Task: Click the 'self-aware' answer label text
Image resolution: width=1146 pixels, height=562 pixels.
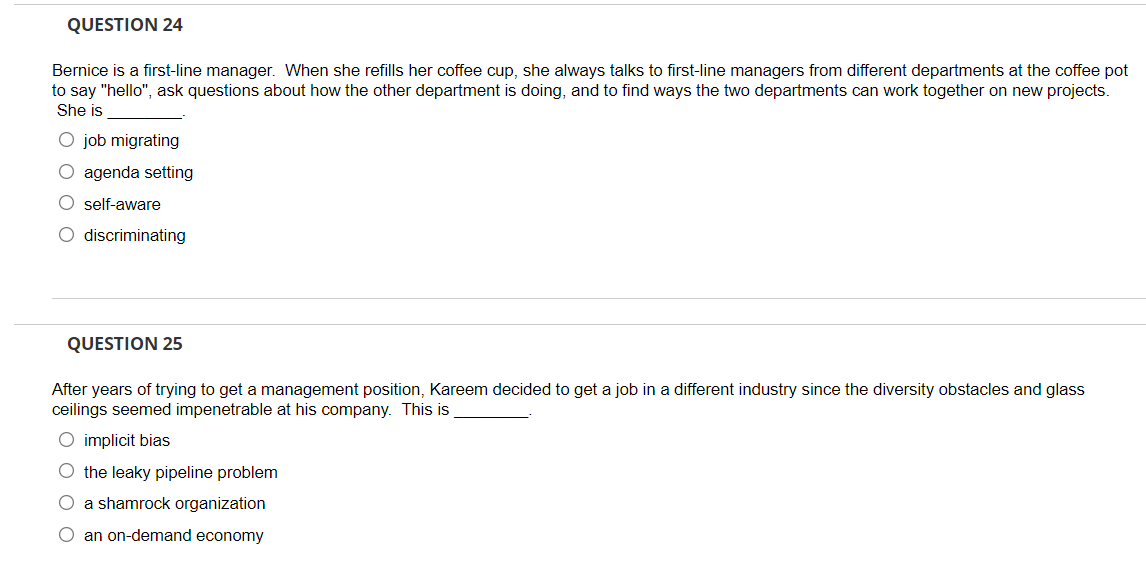Action: tap(122, 205)
